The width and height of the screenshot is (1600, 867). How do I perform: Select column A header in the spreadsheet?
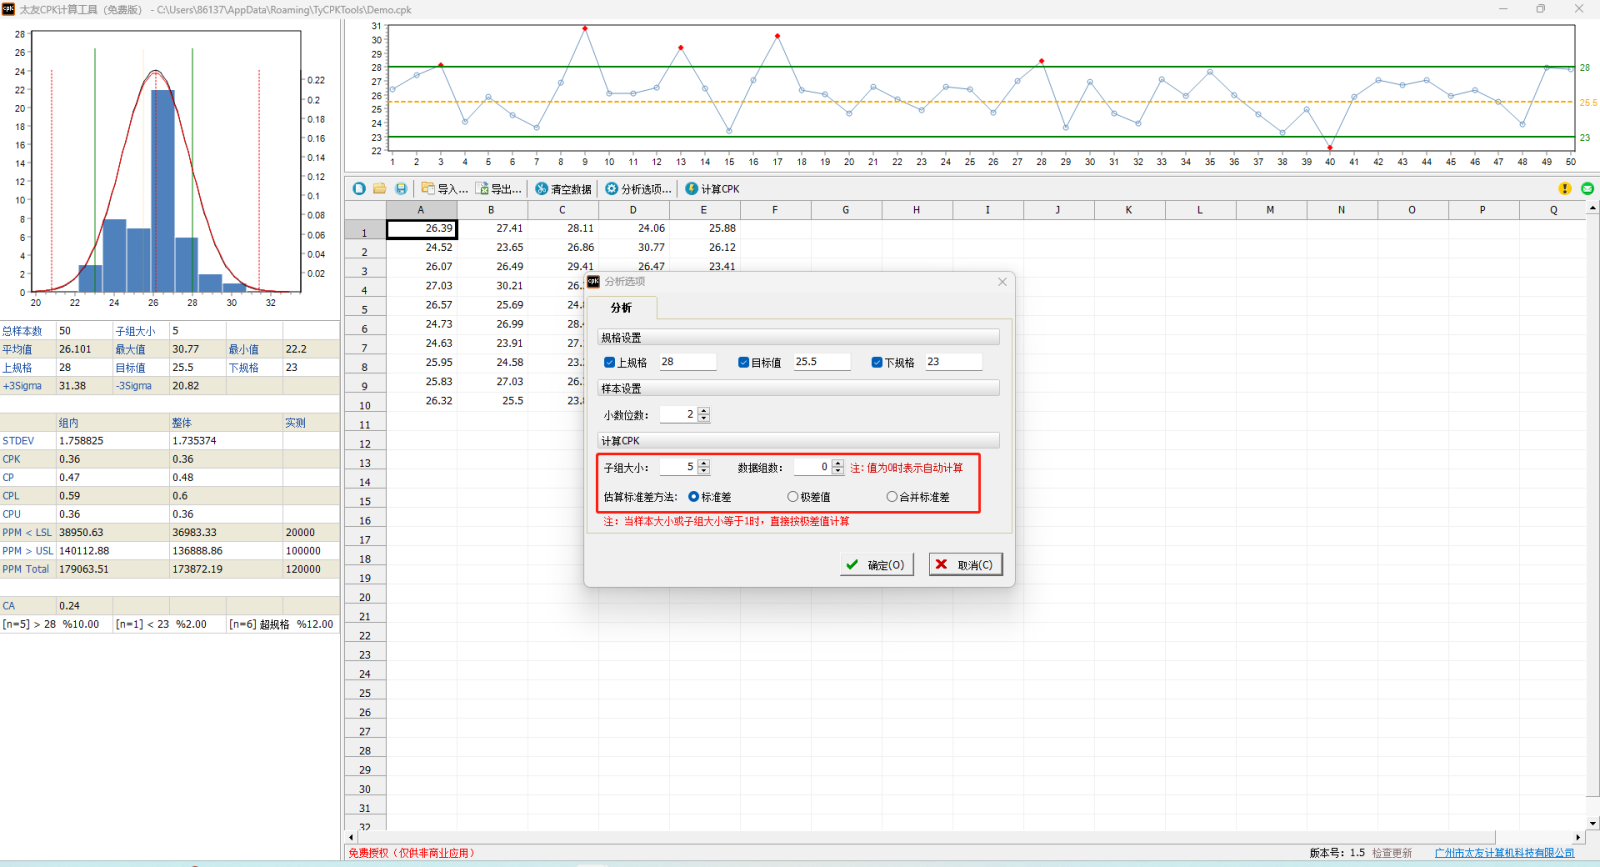pos(421,210)
